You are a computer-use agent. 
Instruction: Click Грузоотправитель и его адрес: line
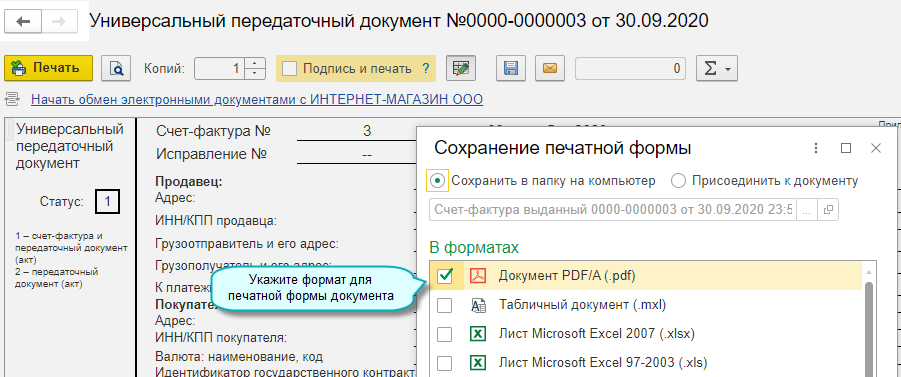pyautogui.click(x=247, y=244)
